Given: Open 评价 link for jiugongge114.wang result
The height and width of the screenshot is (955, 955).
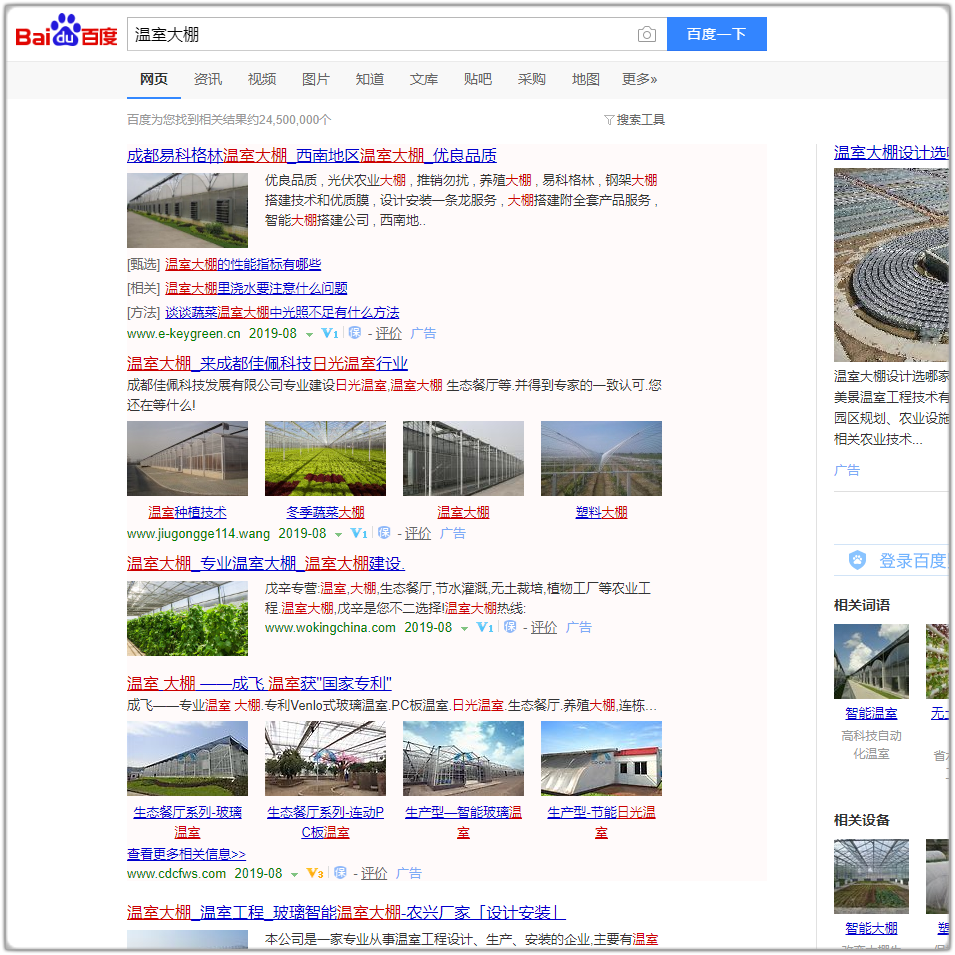Looking at the screenshot, I should point(418,533).
